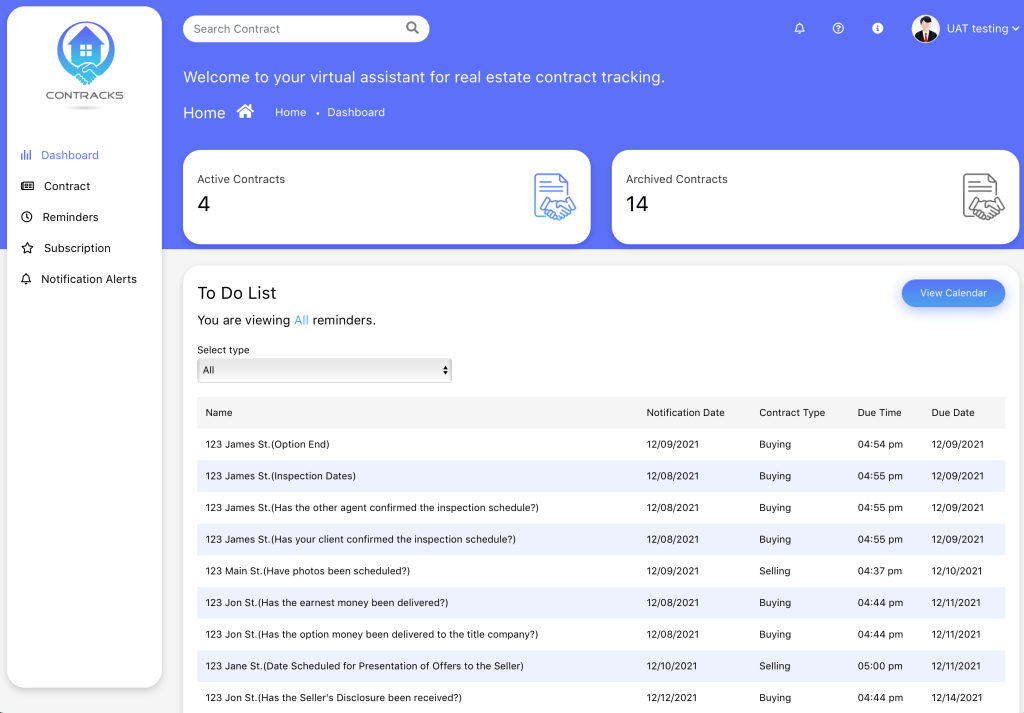Open Reminders from the sidebar
This screenshot has width=1024, height=713.
click(x=70, y=217)
